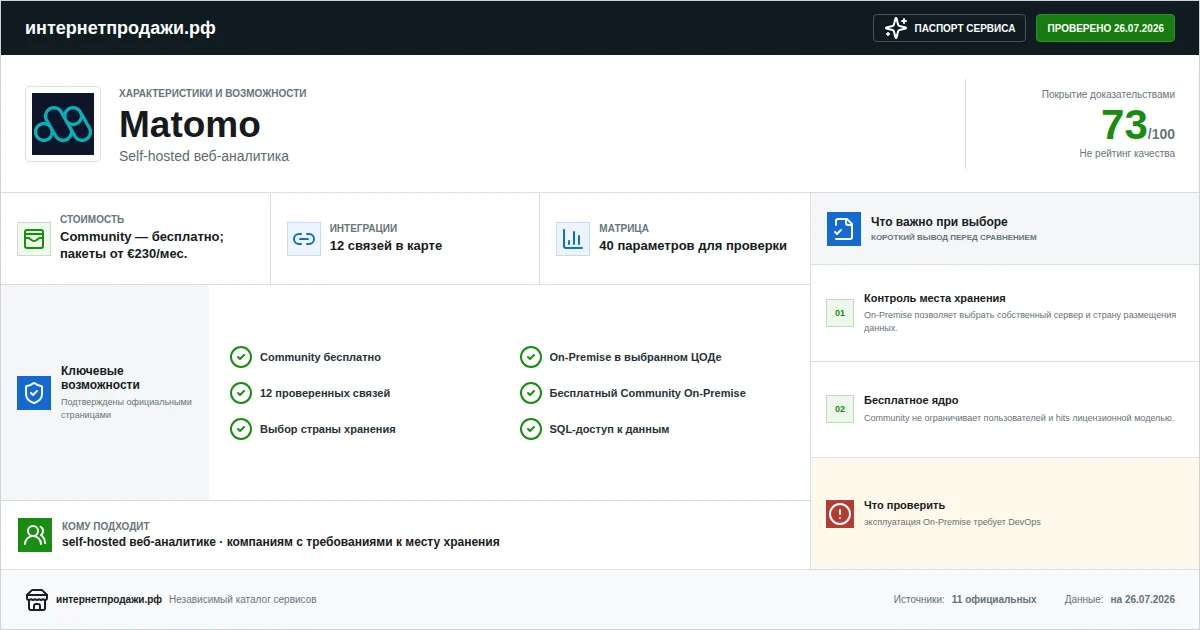Click the Ключевые возможности shield icon
The image size is (1200, 630).
34,393
